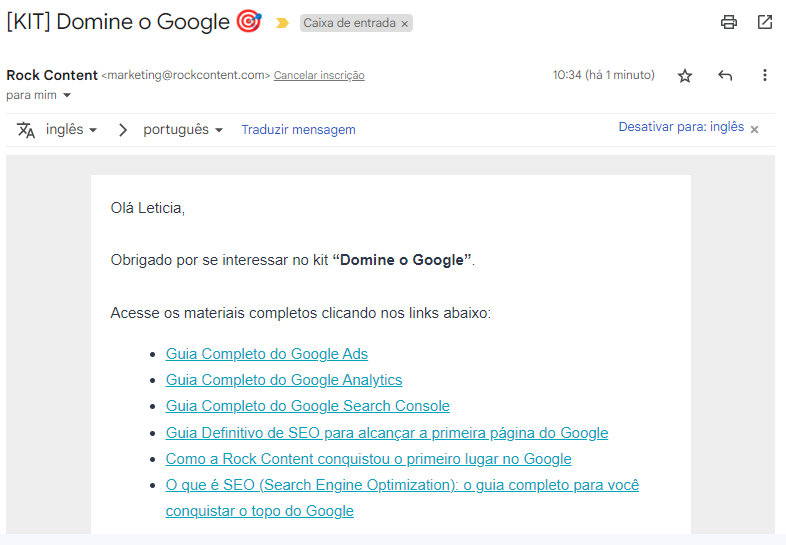Click the Cancelar inscrição link
Image resolution: width=786 pixels, height=545 pixels.
click(319, 75)
